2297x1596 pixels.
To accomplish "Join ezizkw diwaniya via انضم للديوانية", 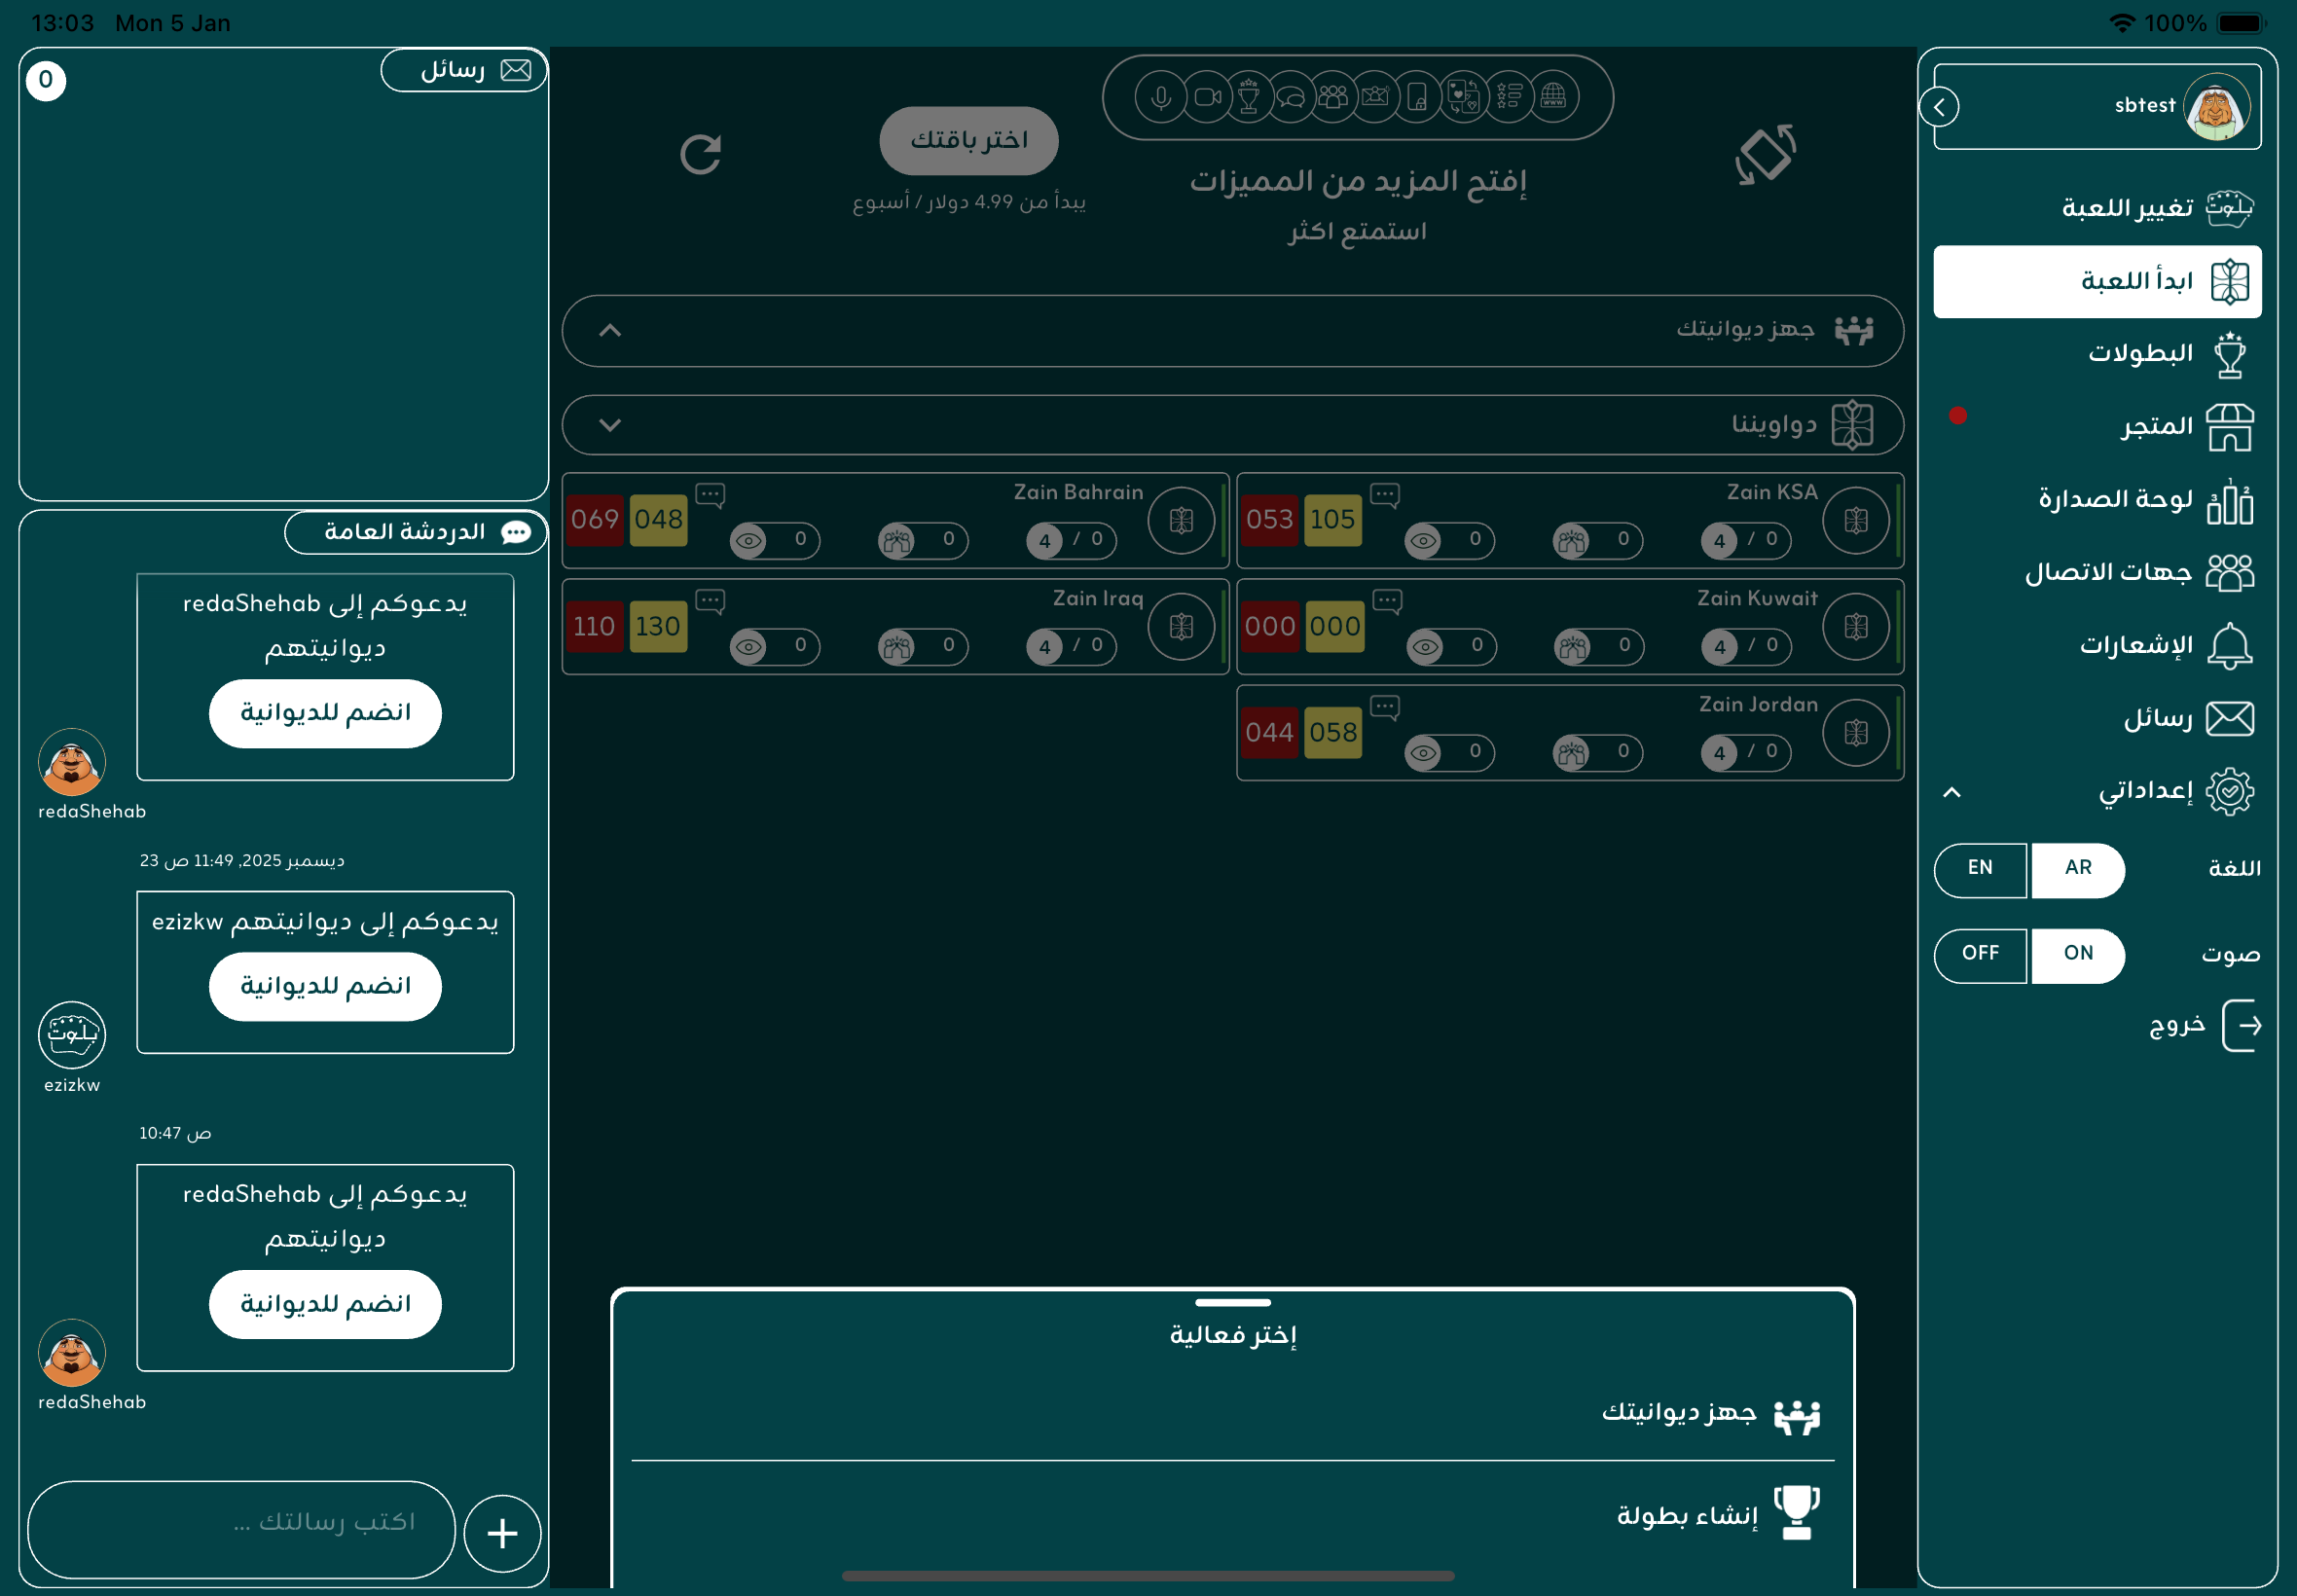I will click(325, 986).
